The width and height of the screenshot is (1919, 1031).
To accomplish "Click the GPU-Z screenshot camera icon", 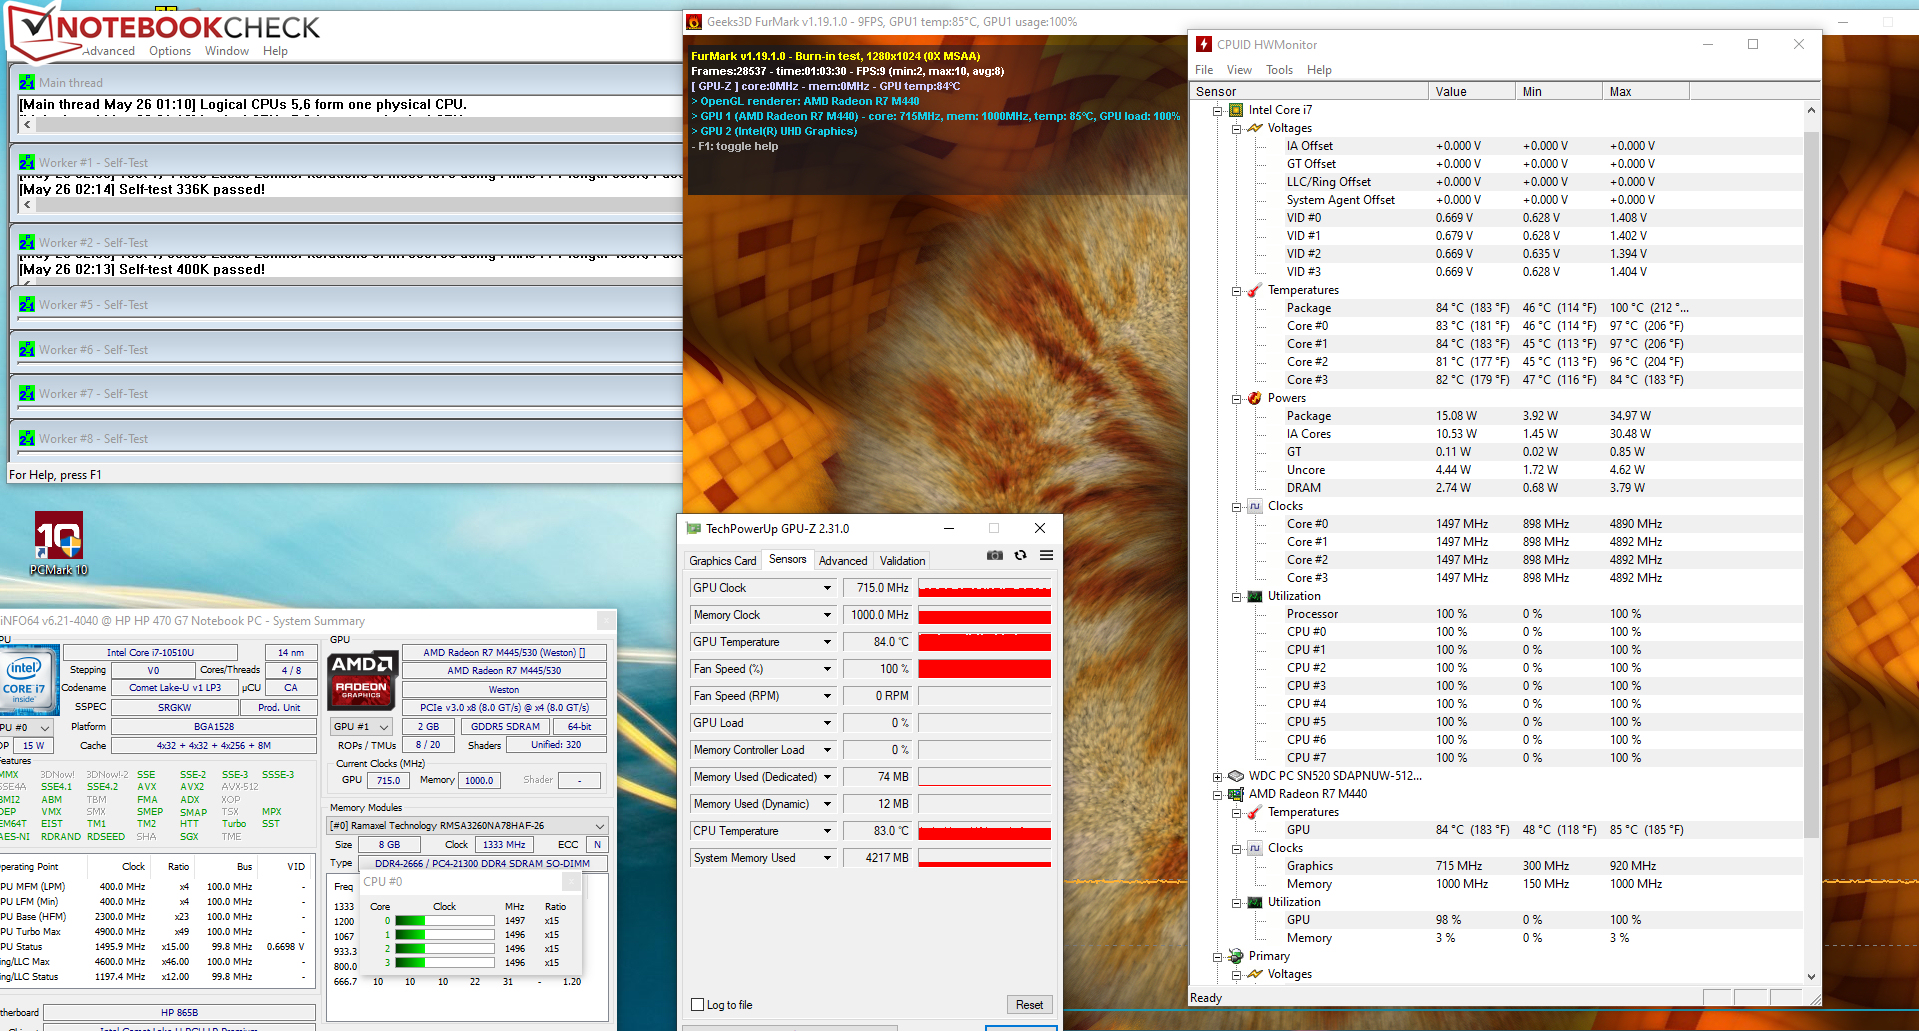I will coord(995,555).
